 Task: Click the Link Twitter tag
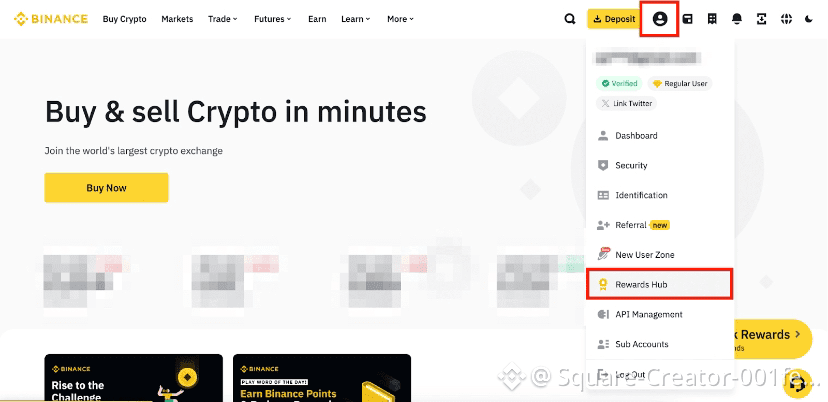626,104
